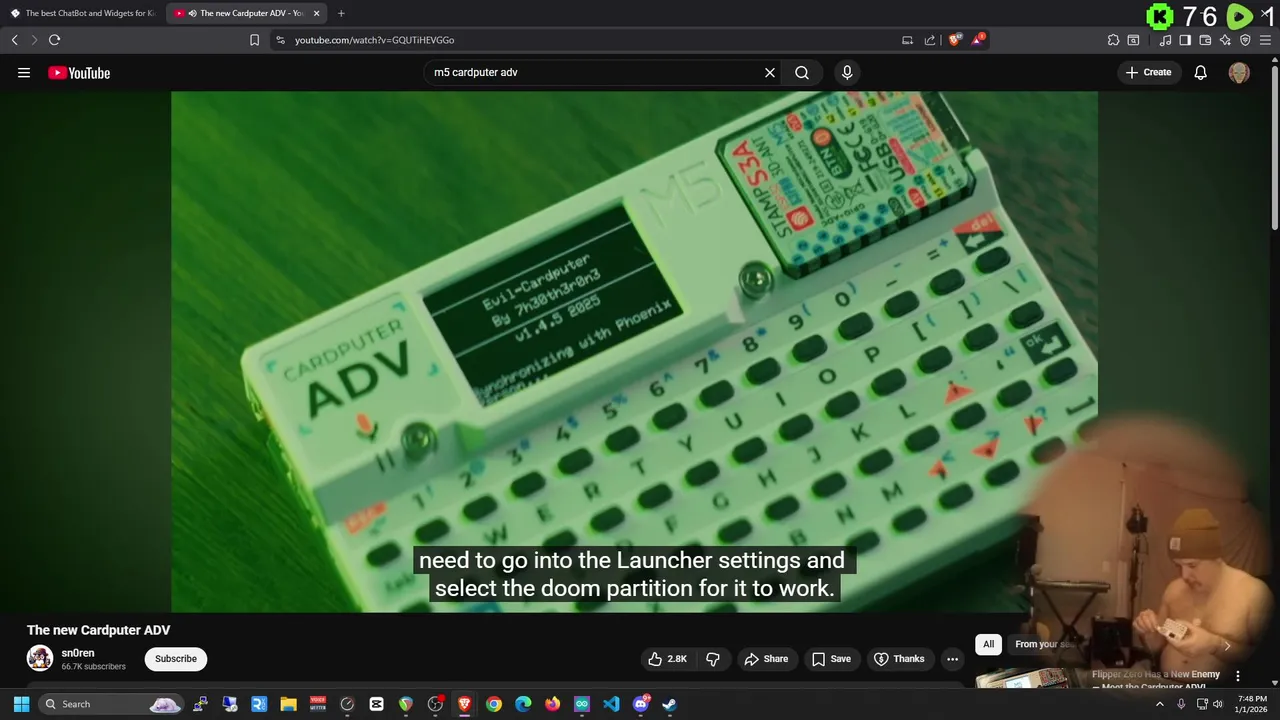
Task: Run the search with the magnifier button
Action: [802, 72]
